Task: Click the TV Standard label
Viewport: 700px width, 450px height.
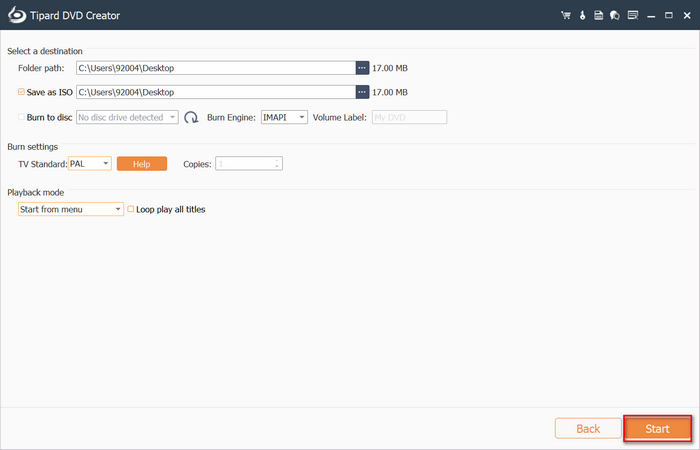Action: pos(42,164)
